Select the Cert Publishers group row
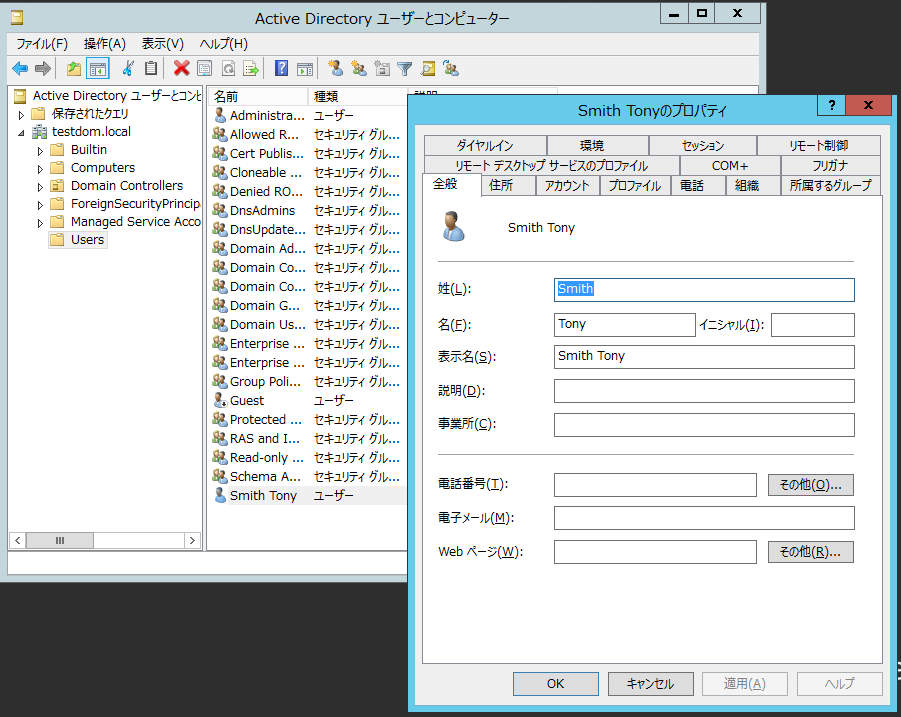The height and width of the screenshot is (717, 901). (x=306, y=154)
